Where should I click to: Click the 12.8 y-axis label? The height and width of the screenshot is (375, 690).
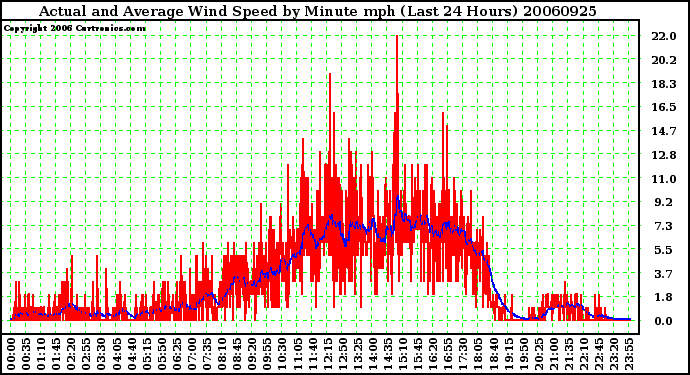click(663, 155)
